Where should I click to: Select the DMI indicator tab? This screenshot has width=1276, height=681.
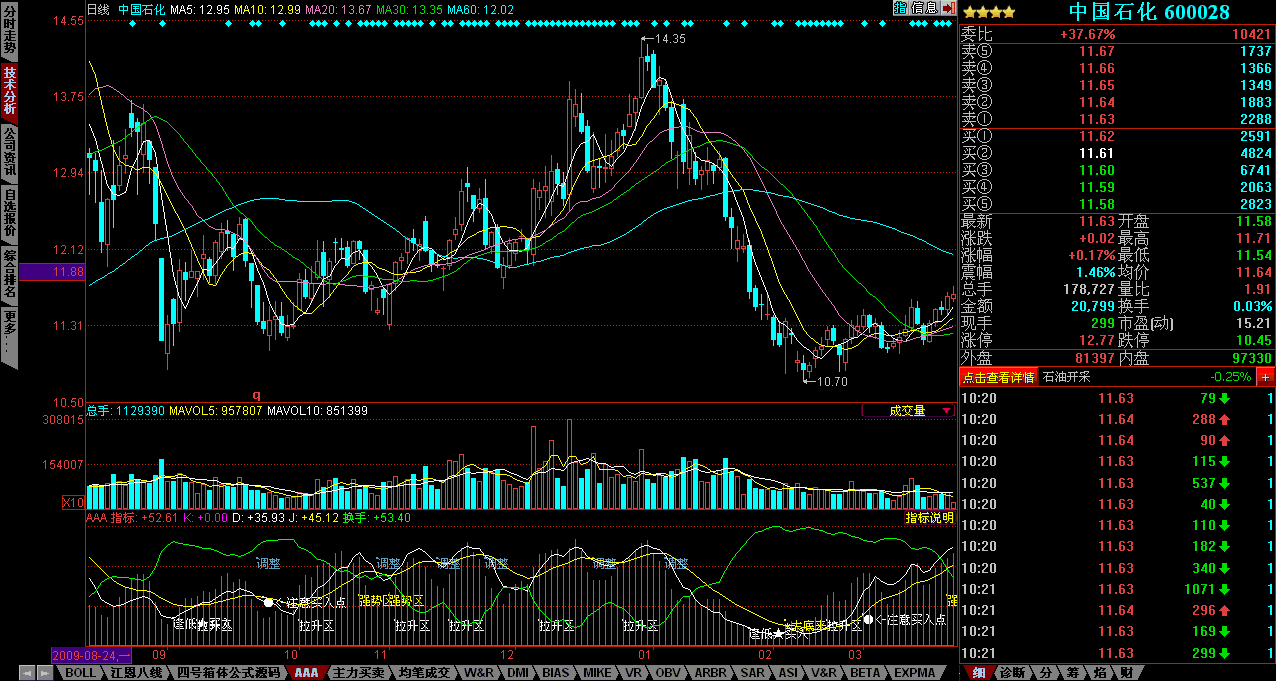click(x=518, y=673)
